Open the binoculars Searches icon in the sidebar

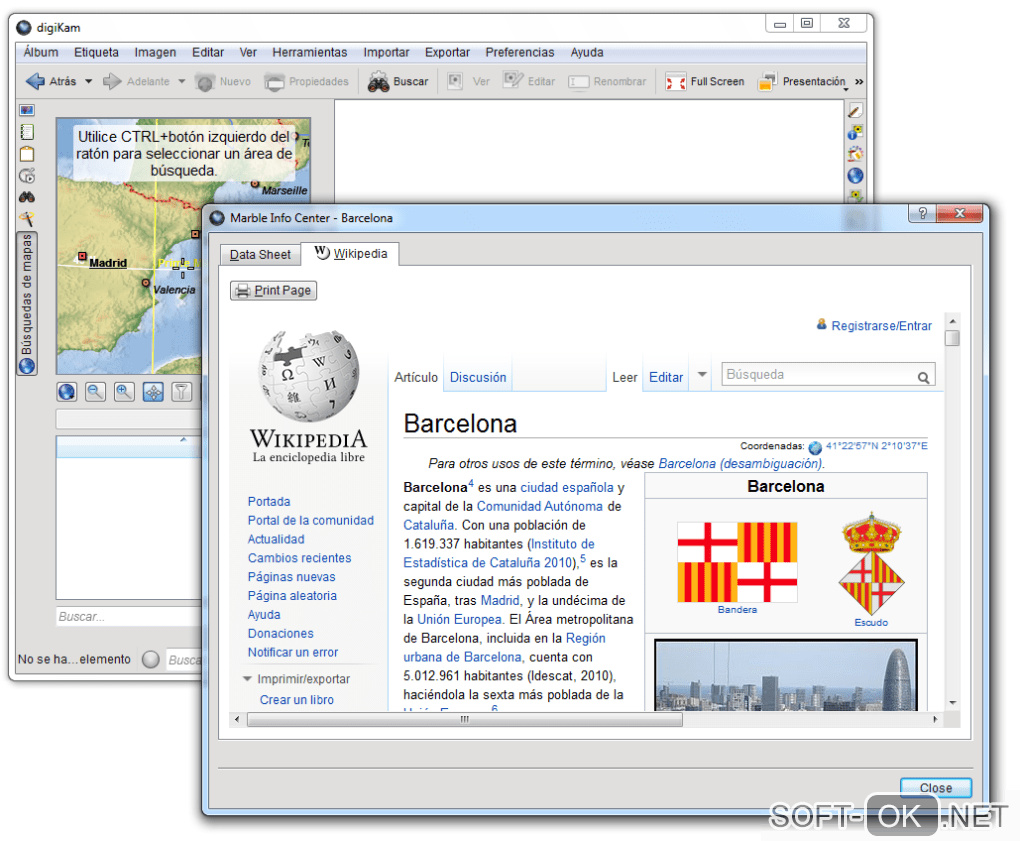[27, 197]
